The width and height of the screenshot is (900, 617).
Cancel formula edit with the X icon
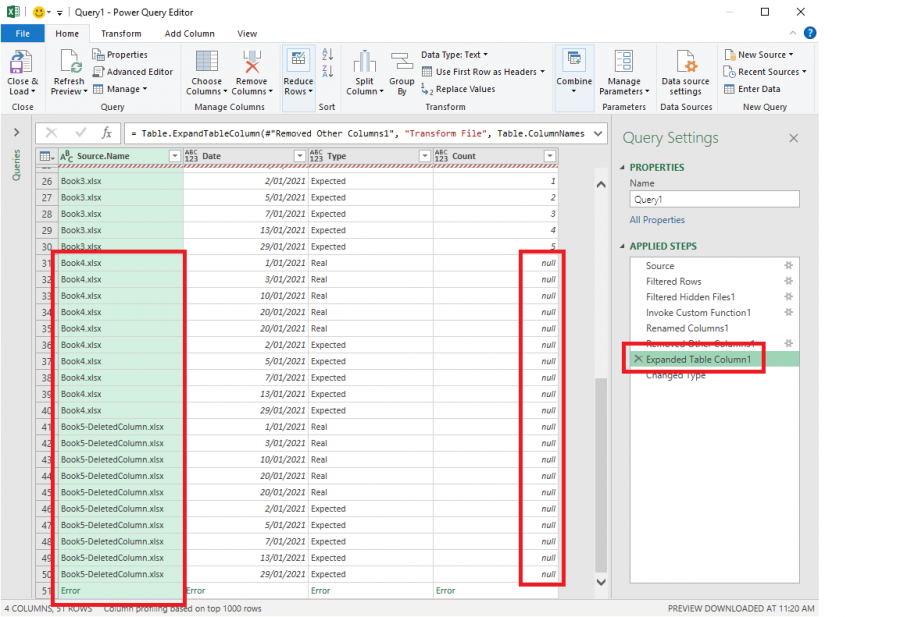51,133
